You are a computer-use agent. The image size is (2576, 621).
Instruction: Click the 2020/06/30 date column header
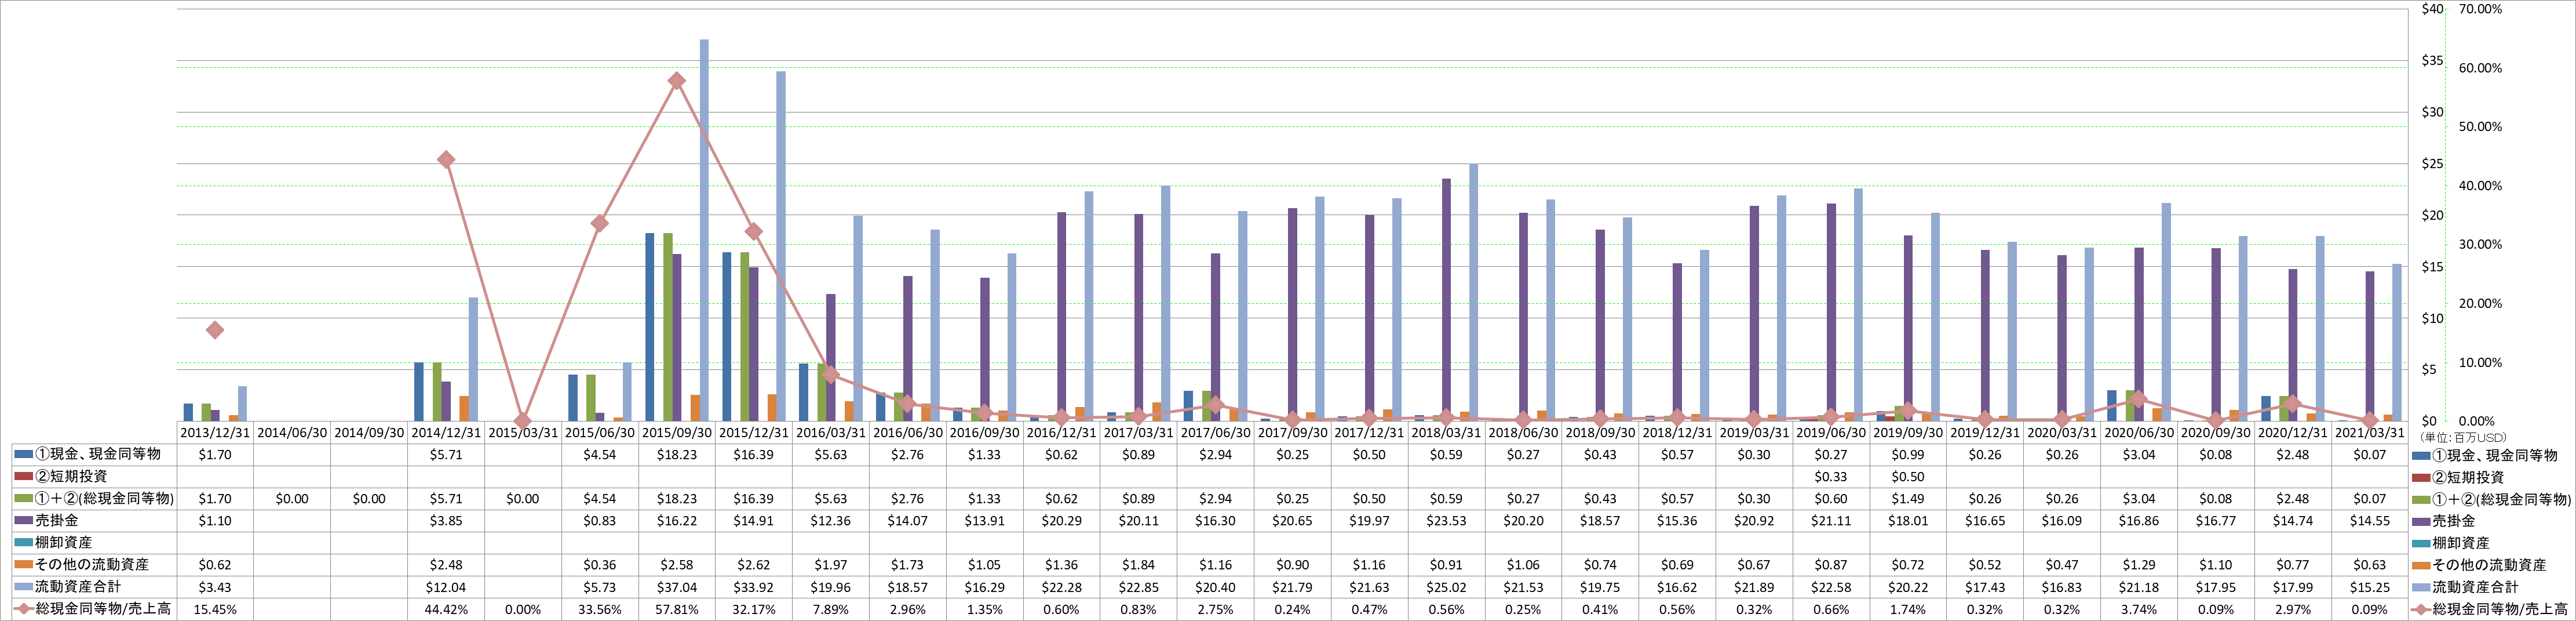2139,433
